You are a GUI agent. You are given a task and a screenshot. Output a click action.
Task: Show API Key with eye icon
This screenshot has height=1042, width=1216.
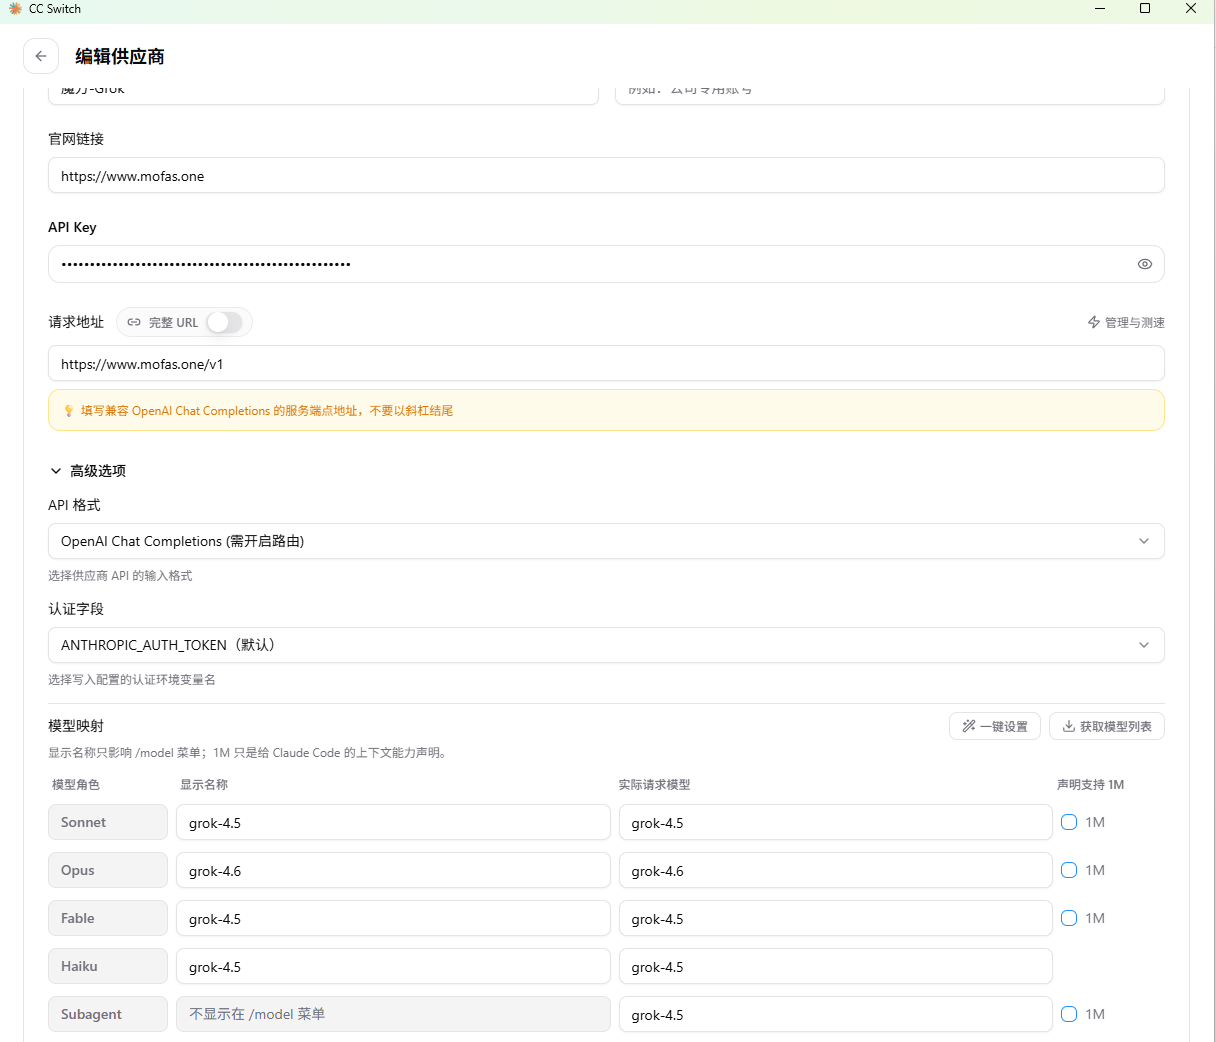(x=1145, y=264)
